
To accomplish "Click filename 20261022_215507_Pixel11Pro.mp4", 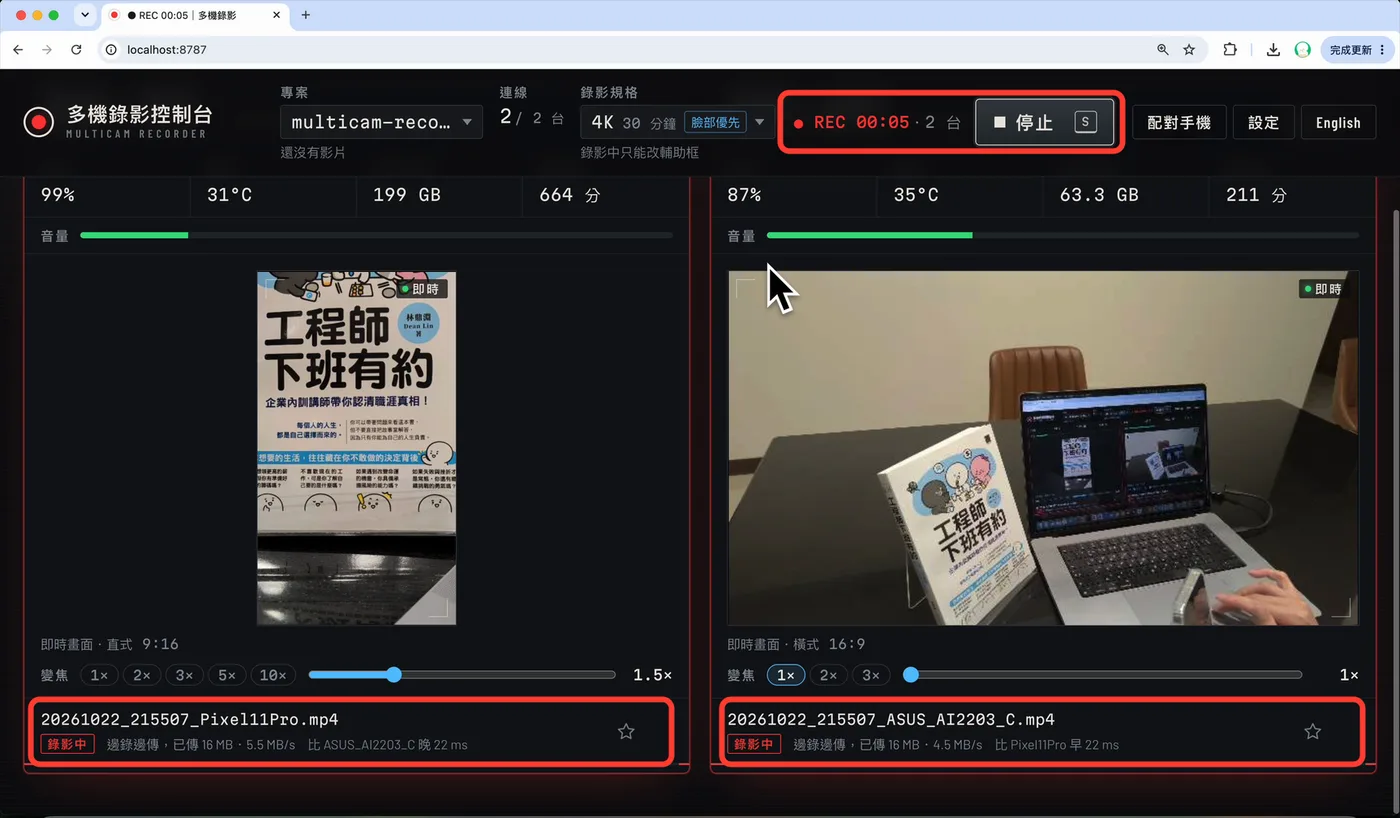I will 189,719.
